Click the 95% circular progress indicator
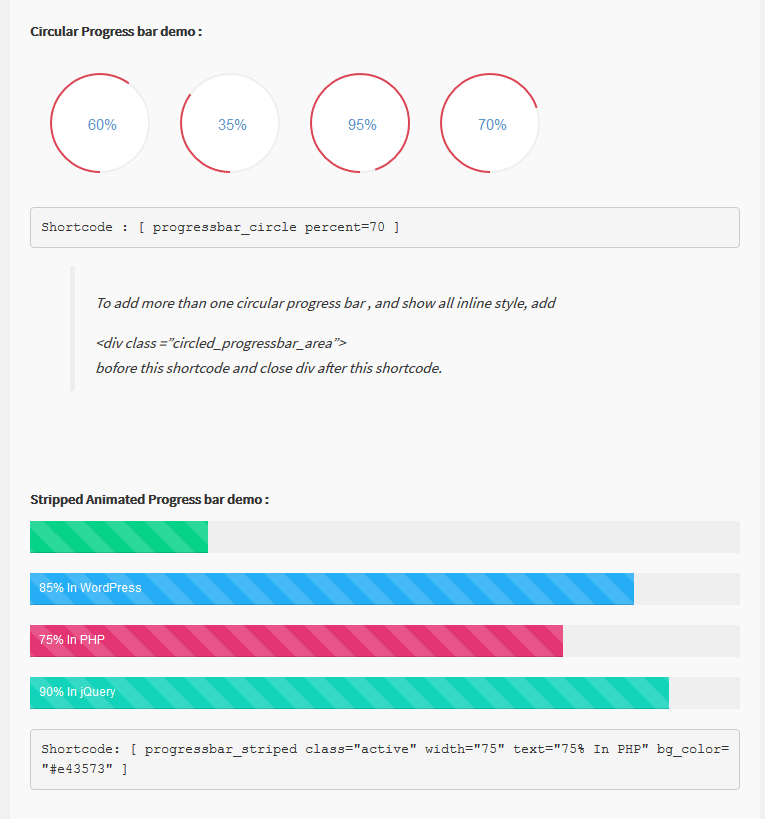The width and height of the screenshot is (765, 819). coord(360,123)
